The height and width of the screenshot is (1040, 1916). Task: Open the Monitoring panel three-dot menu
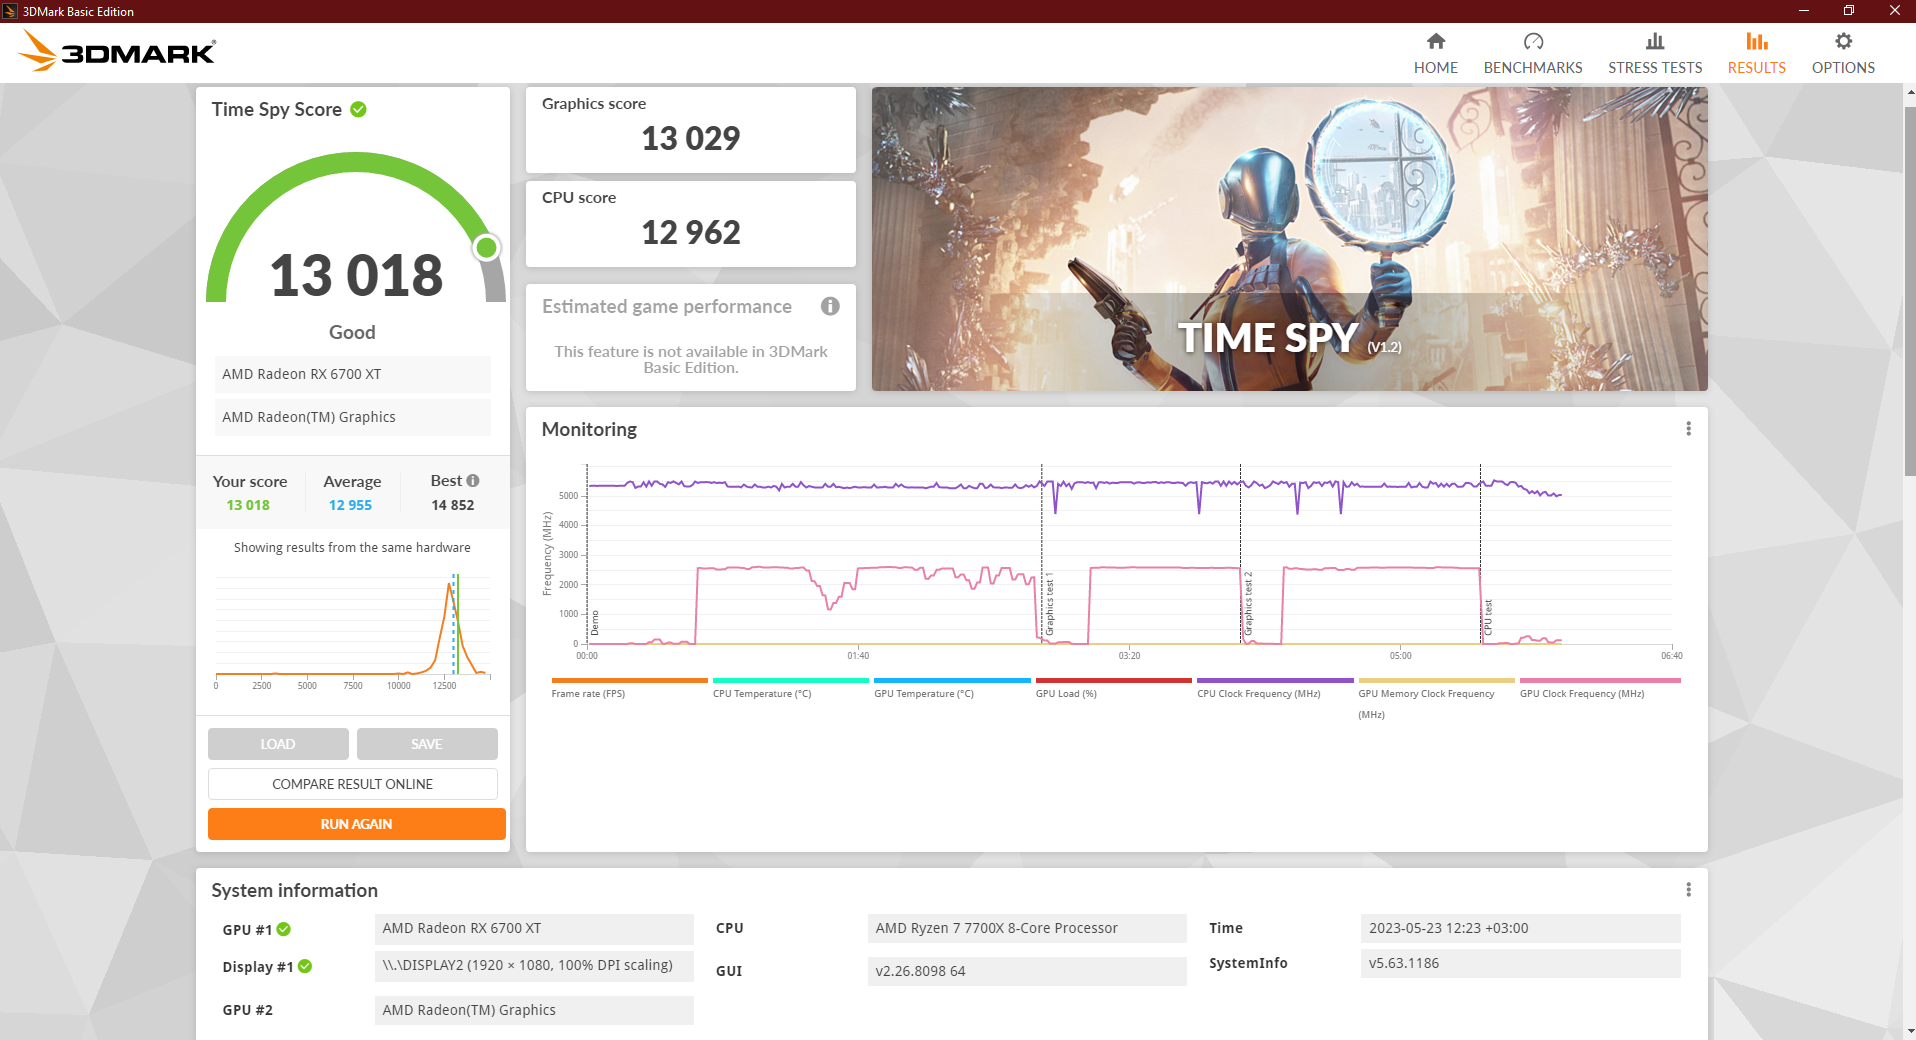1689,429
